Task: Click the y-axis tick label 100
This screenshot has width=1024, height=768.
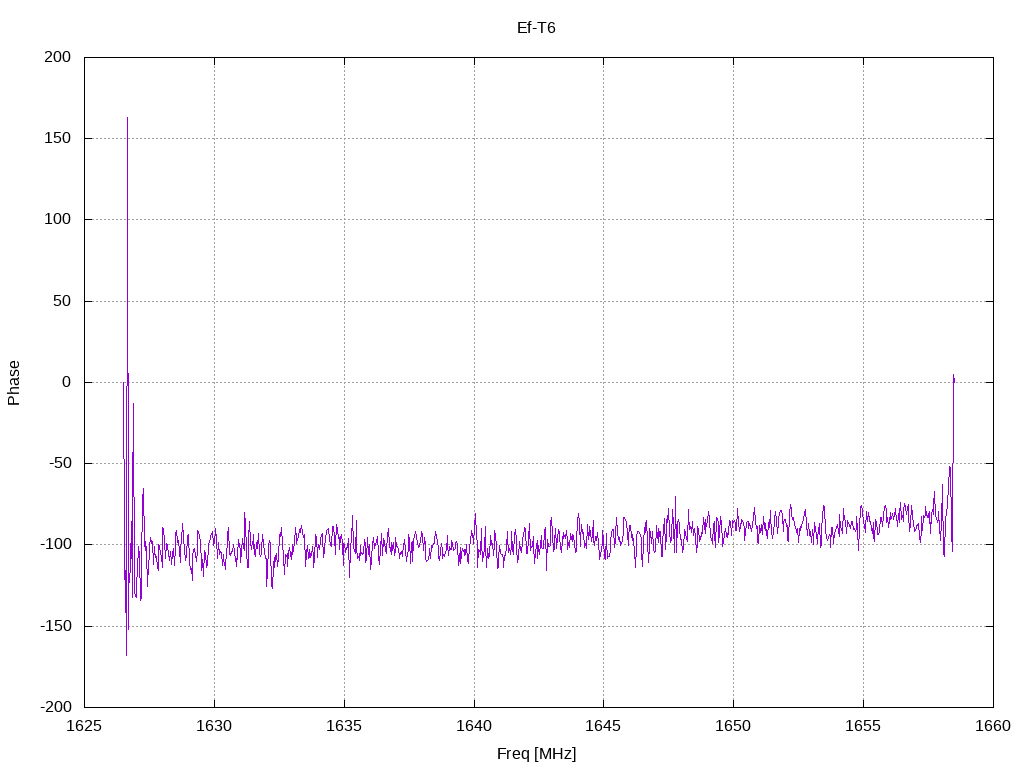Action: [x=57, y=219]
